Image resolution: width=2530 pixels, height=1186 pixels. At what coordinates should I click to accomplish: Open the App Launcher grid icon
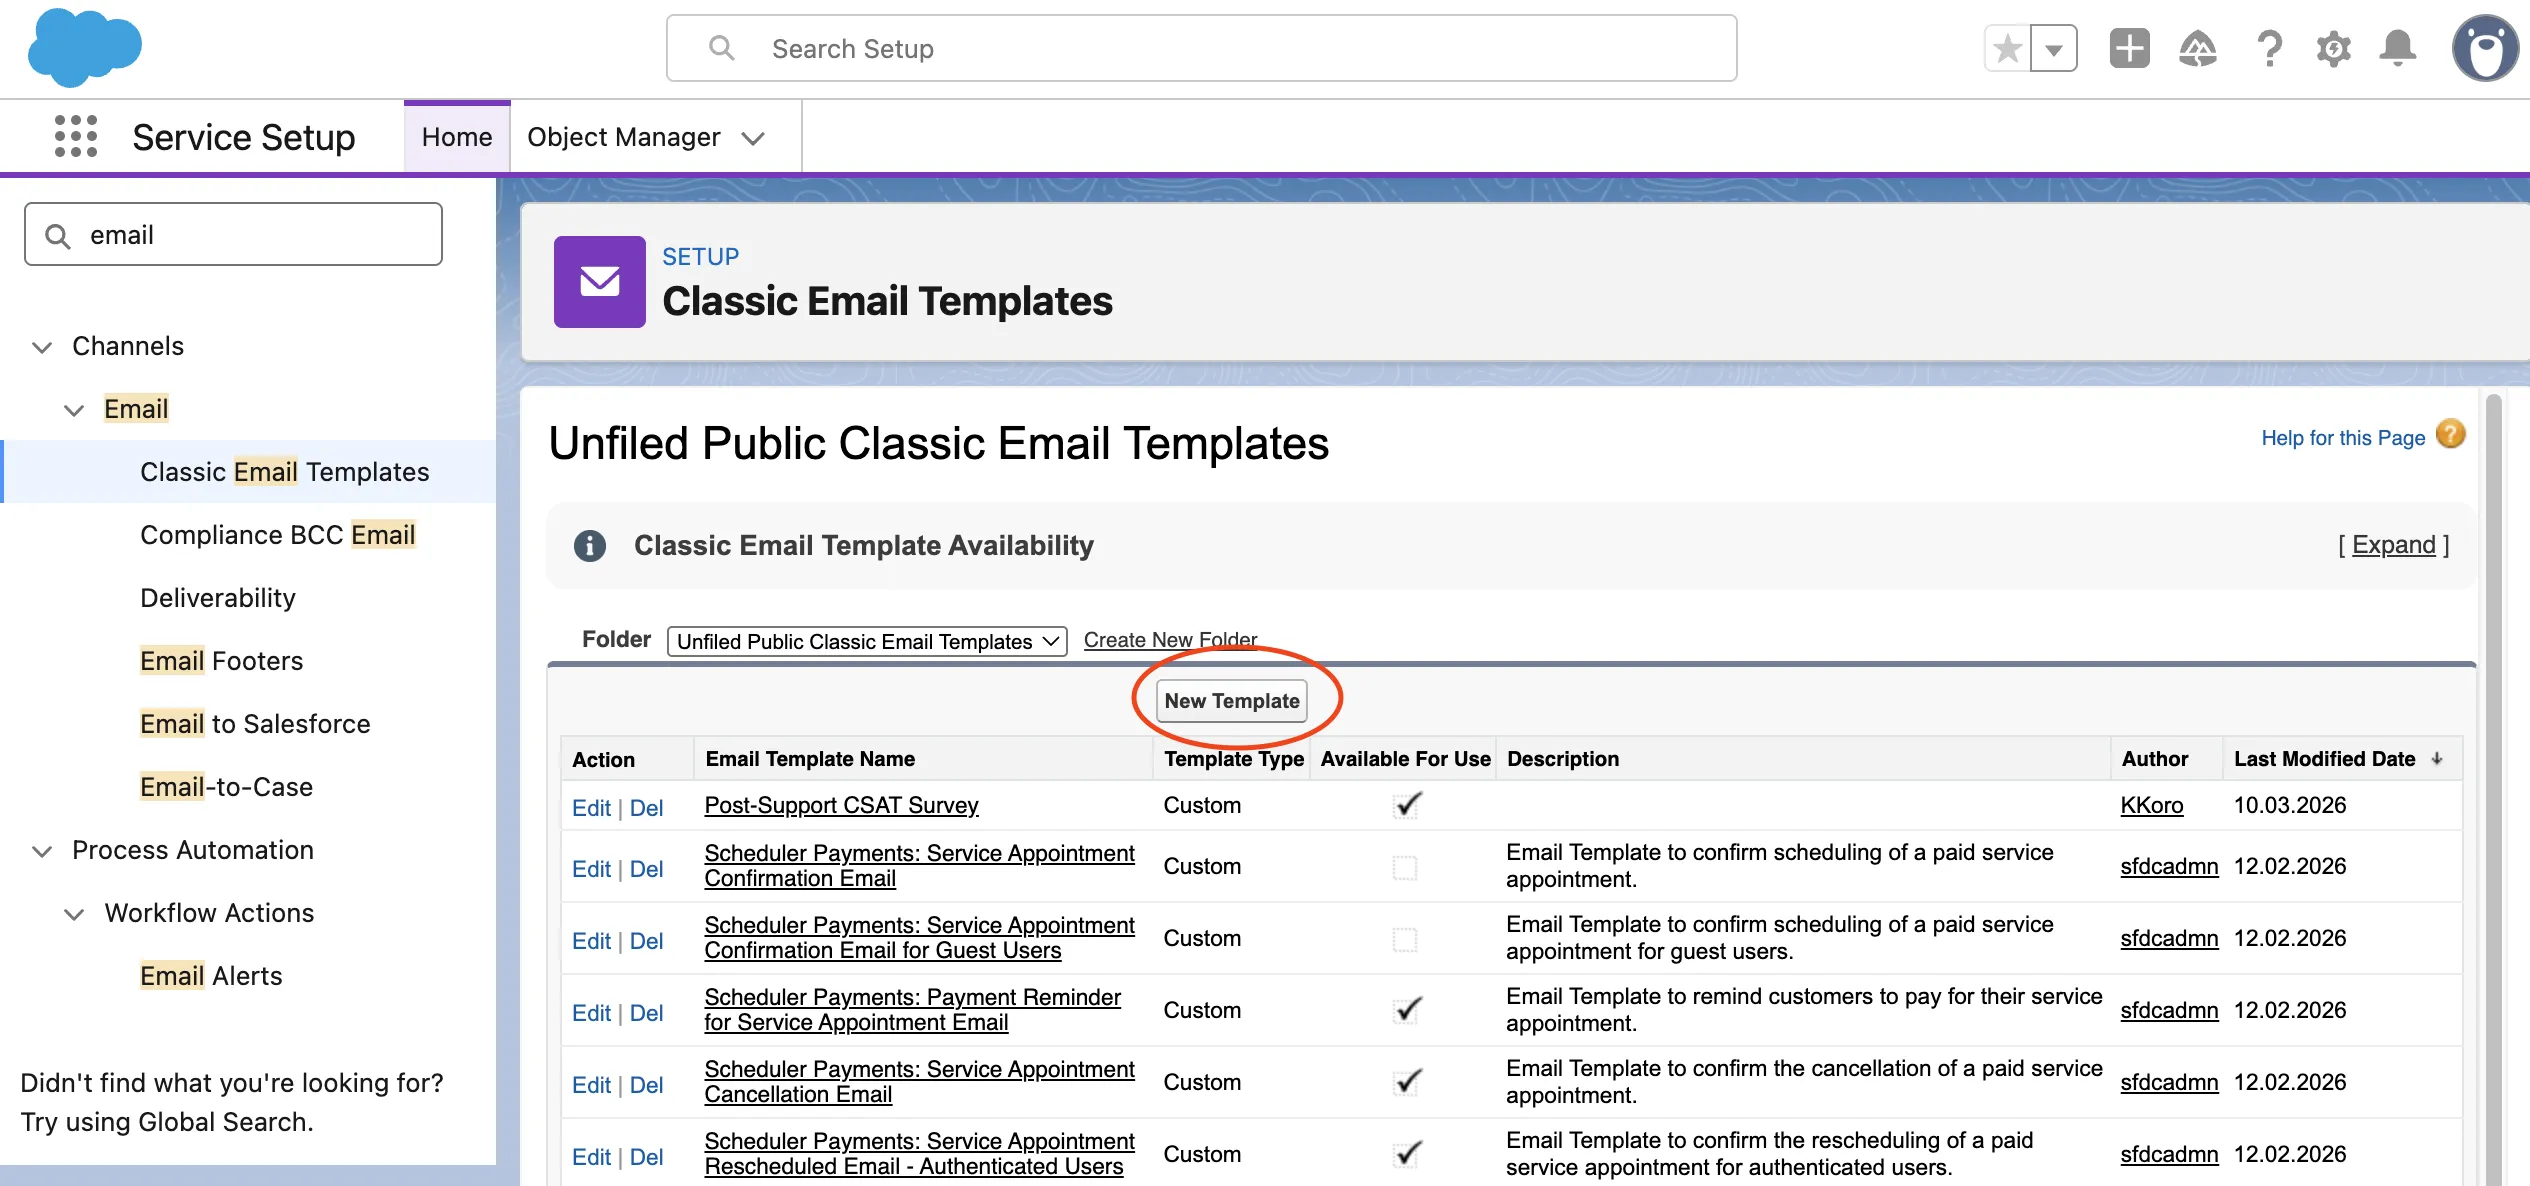(x=75, y=136)
